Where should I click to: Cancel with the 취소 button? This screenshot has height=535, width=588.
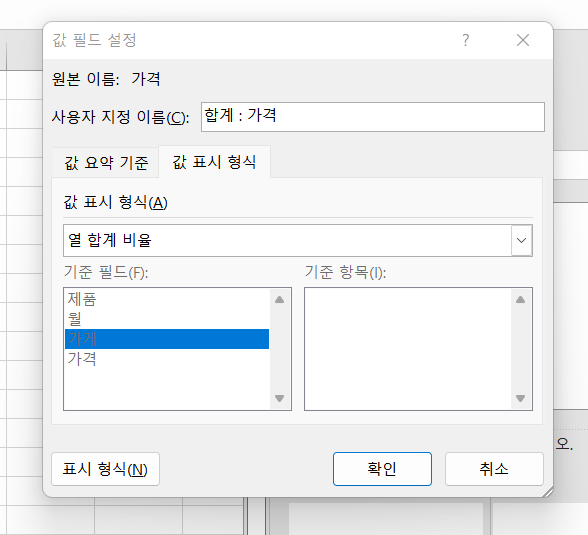click(x=494, y=469)
